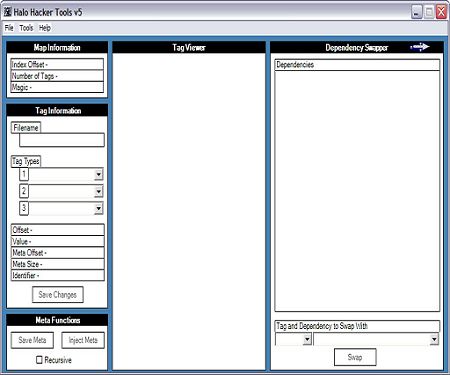The width and height of the screenshot is (450, 375).
Task: Click the Inject Meta button
Action: point(83,340)
